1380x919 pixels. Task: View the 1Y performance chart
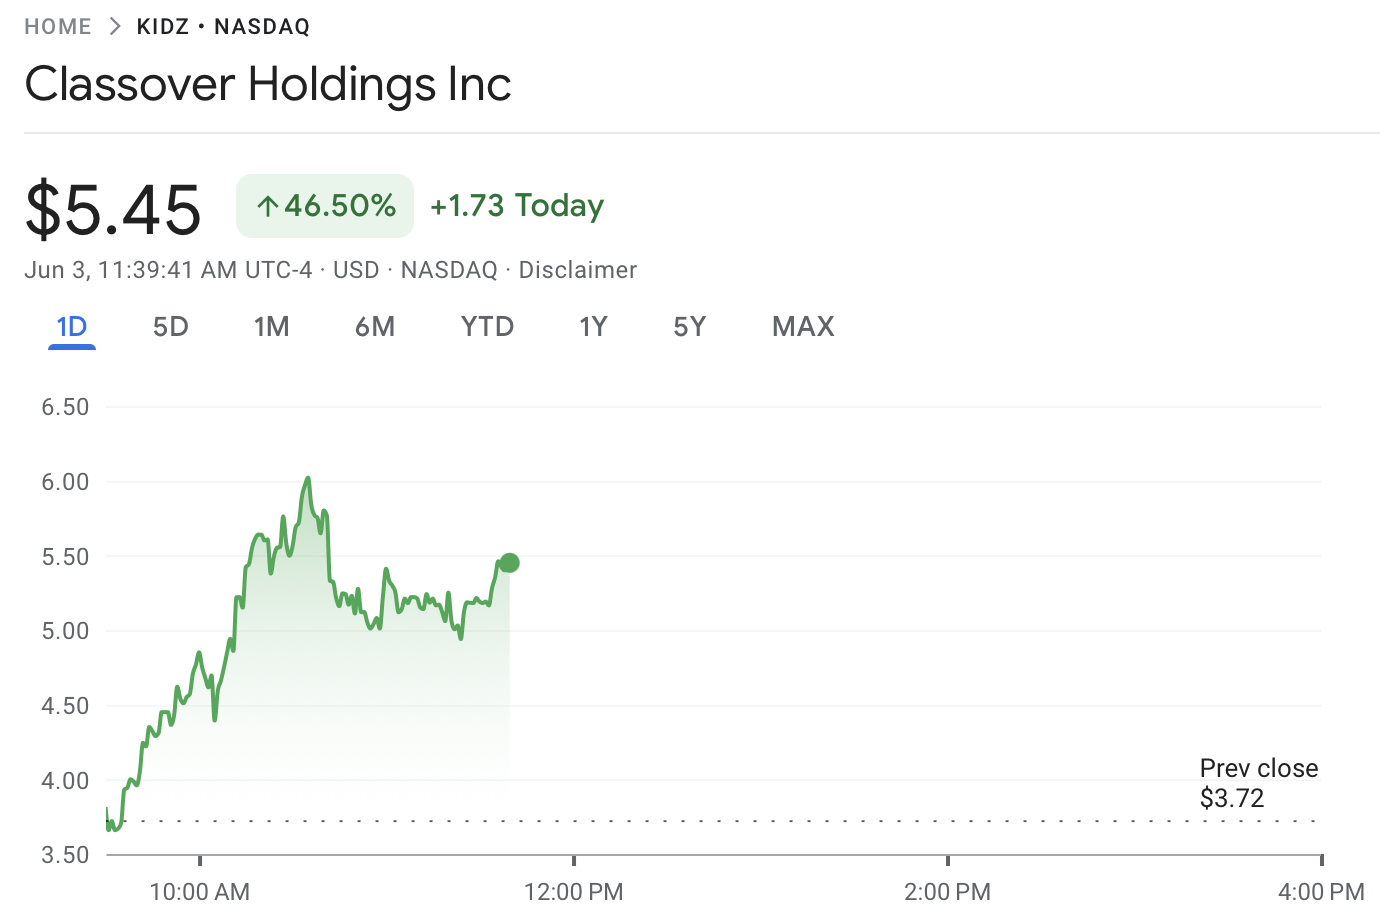593,326
